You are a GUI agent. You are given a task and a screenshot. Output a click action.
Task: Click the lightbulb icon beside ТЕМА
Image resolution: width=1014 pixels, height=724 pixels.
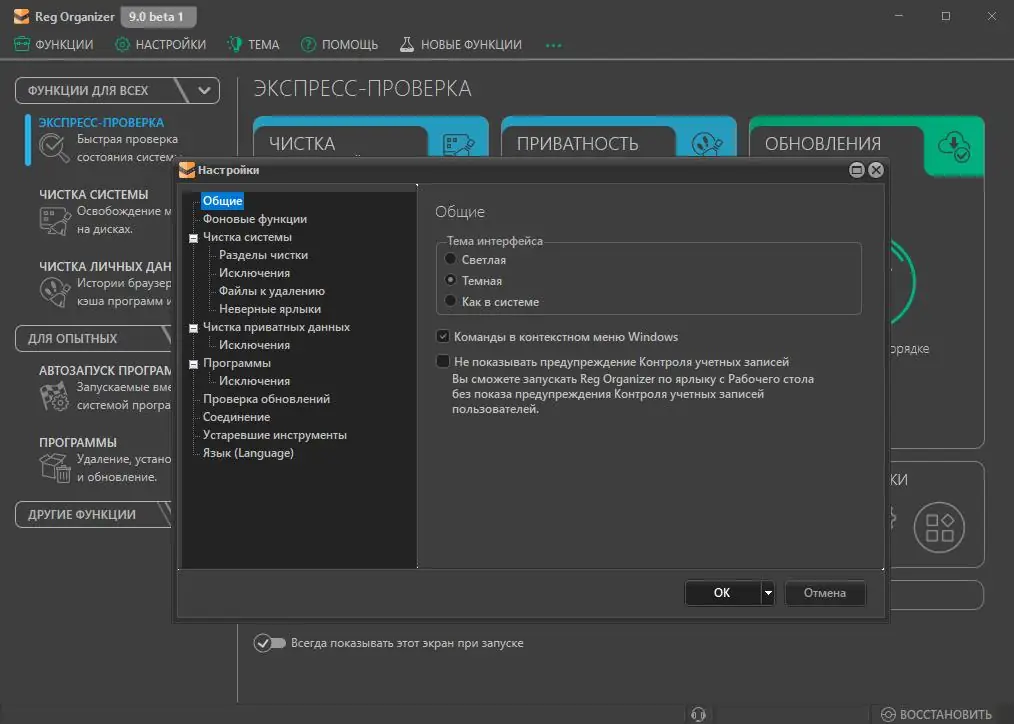click(x=234, y=44)
